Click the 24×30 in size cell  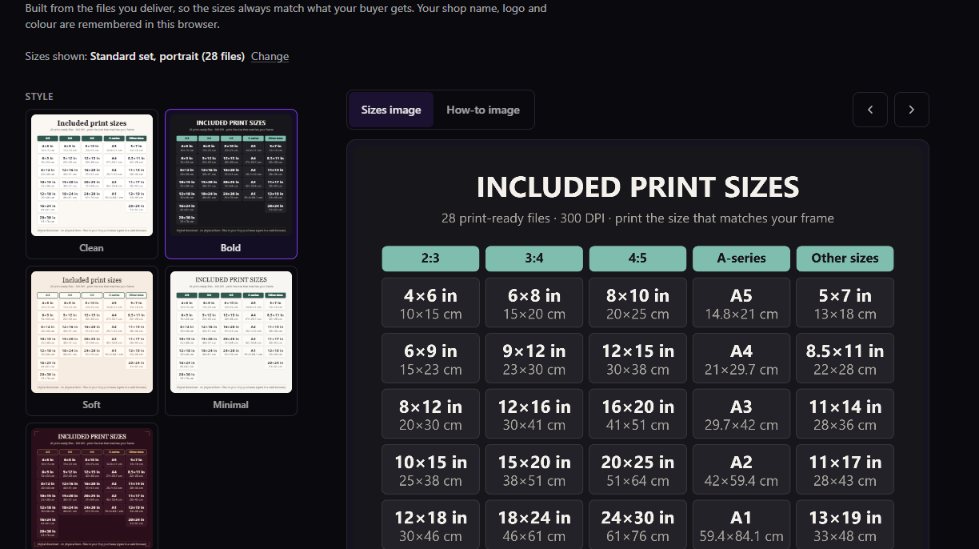[x=637, y=525]
